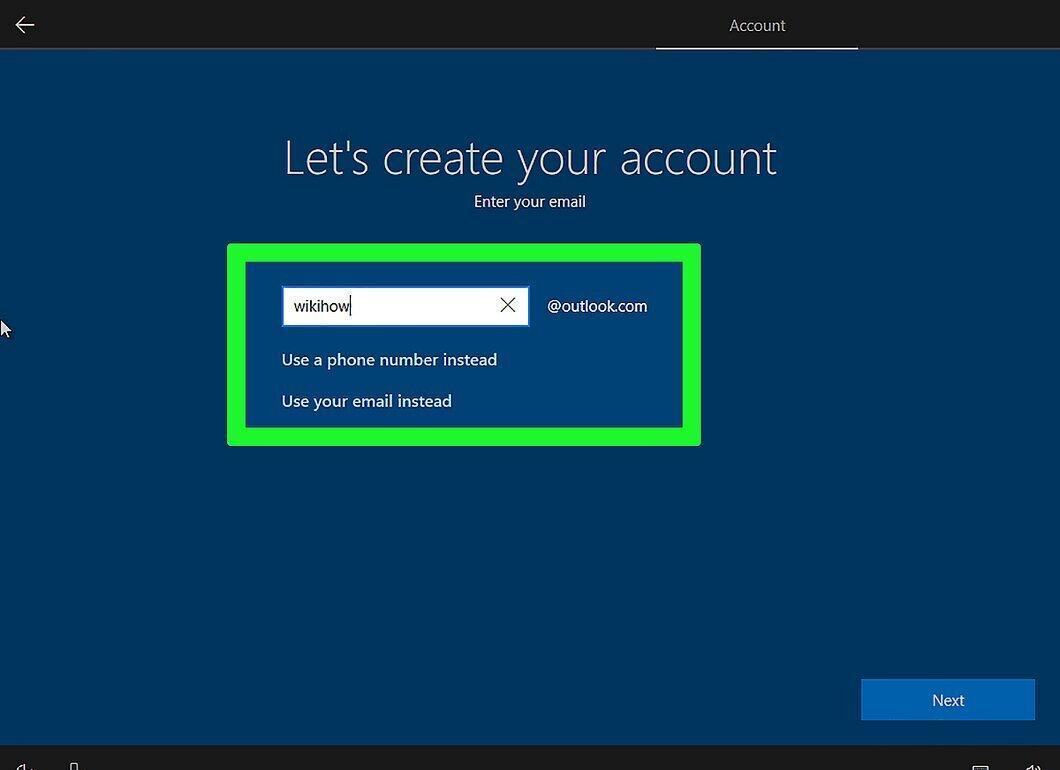The width and height of the screenshot is (1060, 770).
Task: Clear the email field with the X
Action: click(x=508, y=306)
